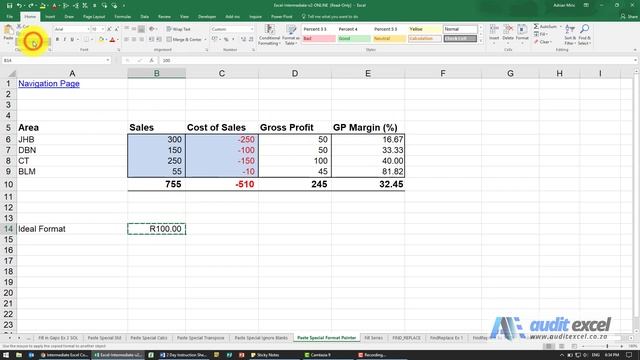
Task: Switch to the Formulas ribbon tab
Action: click(x=122, y=17)
